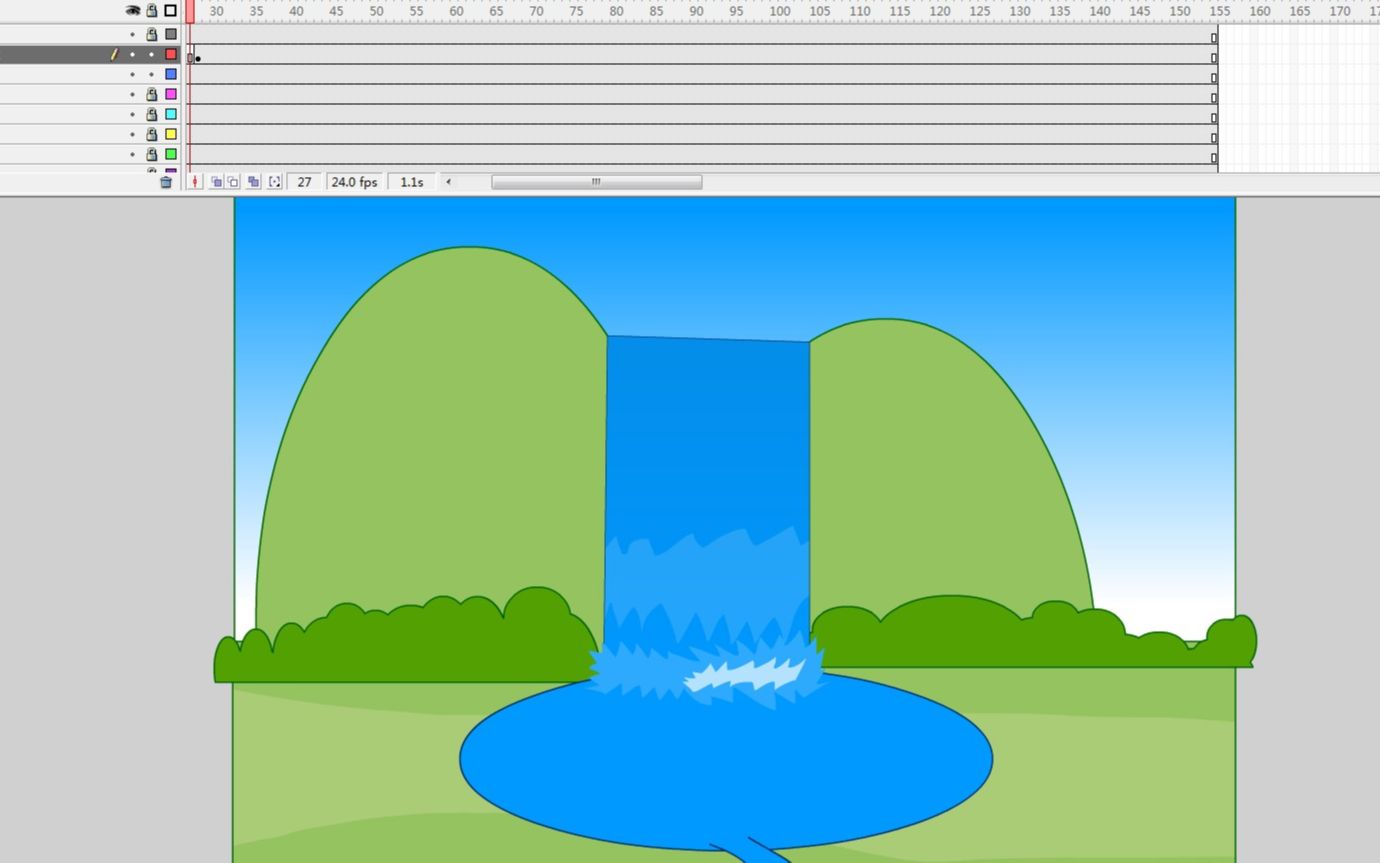Hide the yellow-swatch layer via its visibility dot
1380x863 pixels.
[x=132, y=134]
